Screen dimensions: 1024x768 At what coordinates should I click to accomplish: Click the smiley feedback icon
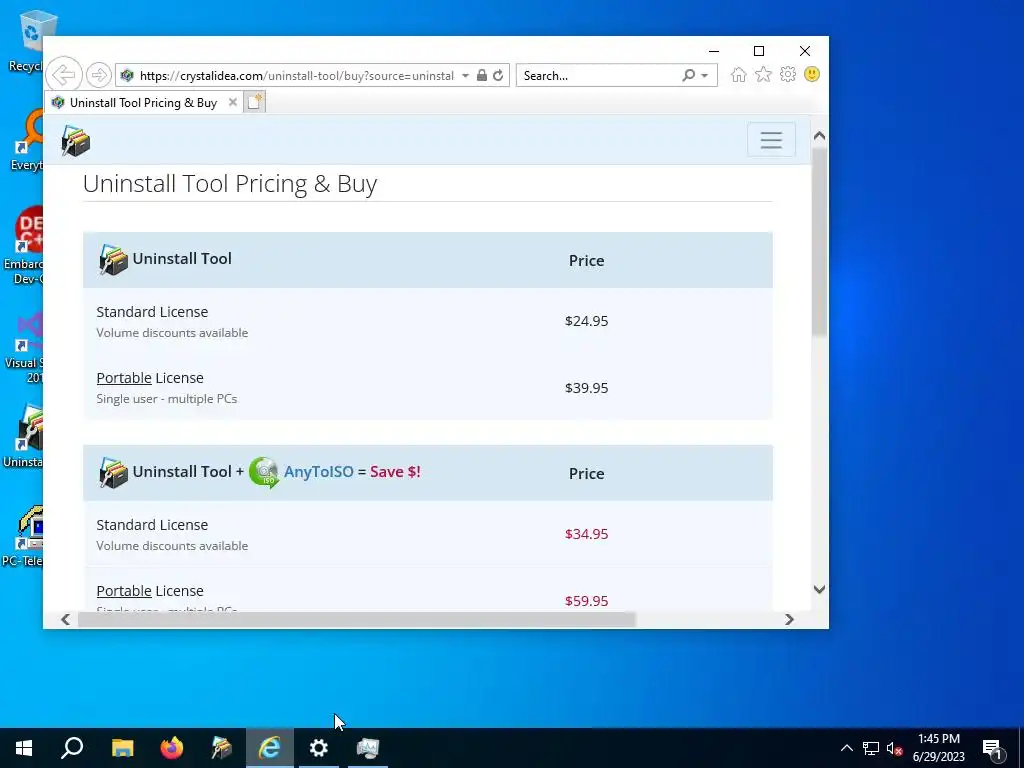click(x=812, y=74)
